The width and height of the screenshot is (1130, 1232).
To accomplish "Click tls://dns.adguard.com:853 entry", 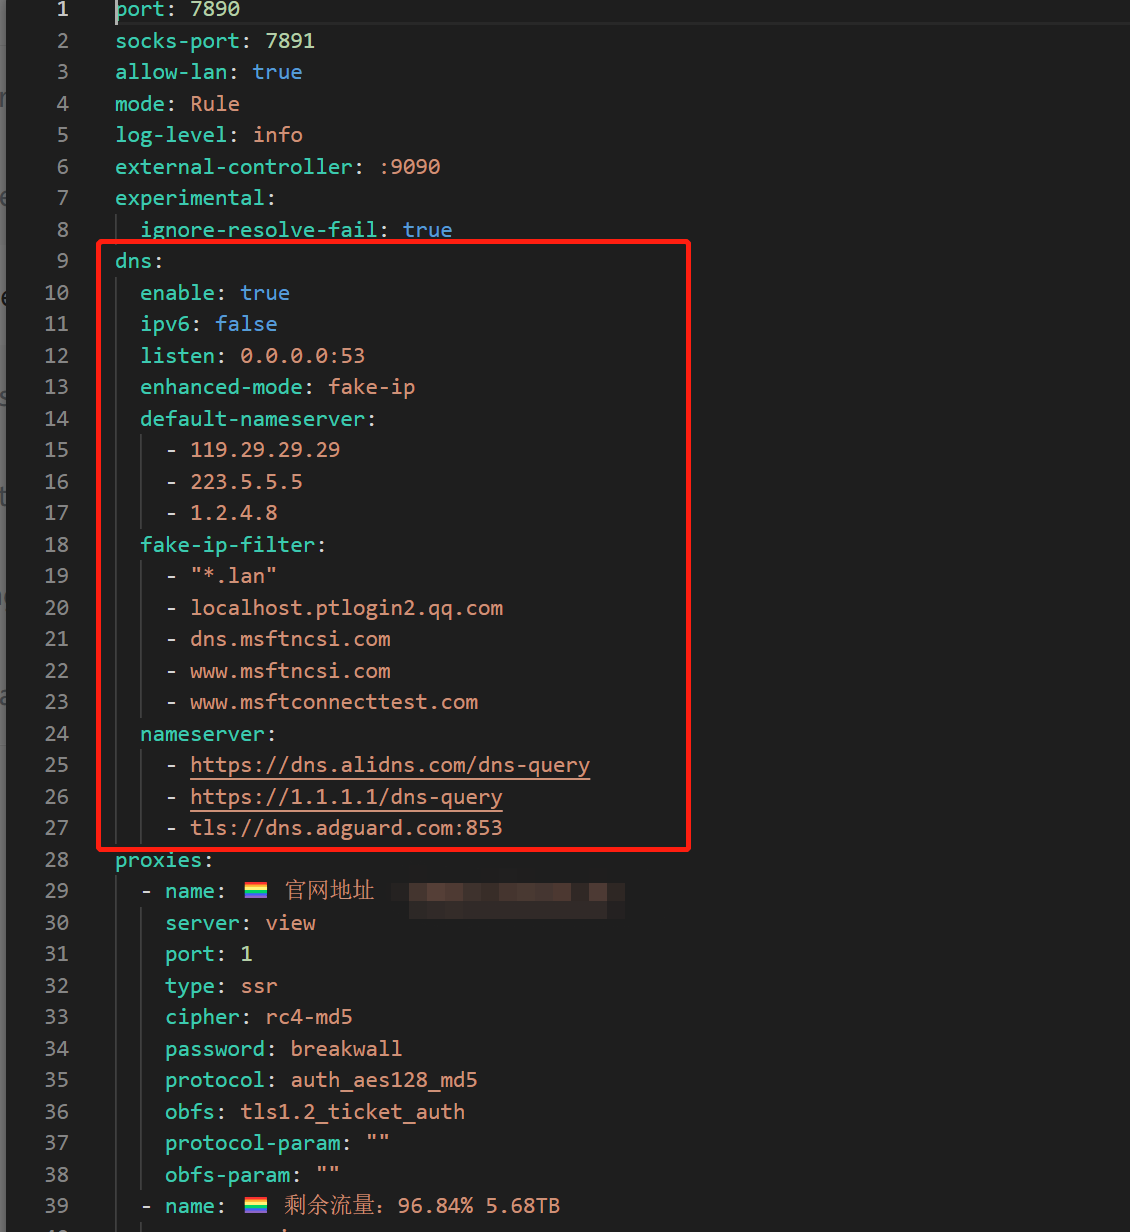I will coord(346,828).
